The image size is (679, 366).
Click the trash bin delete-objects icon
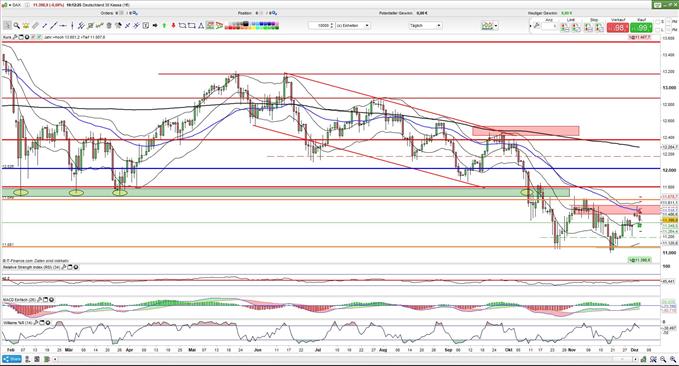pos(109,26)
